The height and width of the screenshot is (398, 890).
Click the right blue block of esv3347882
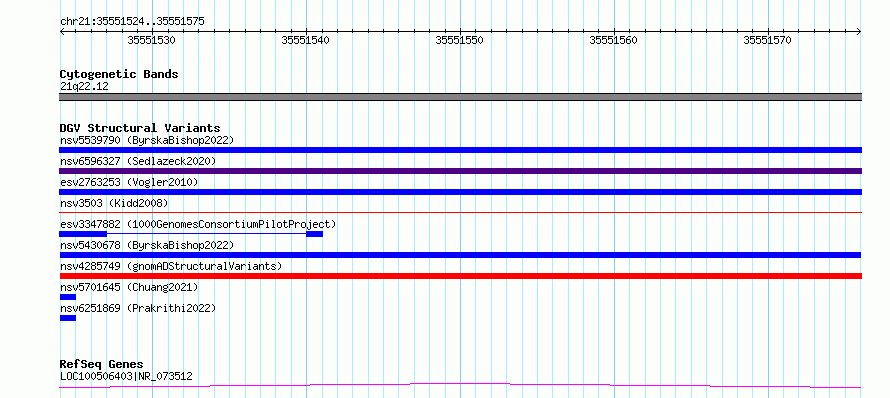click(314, 234)
